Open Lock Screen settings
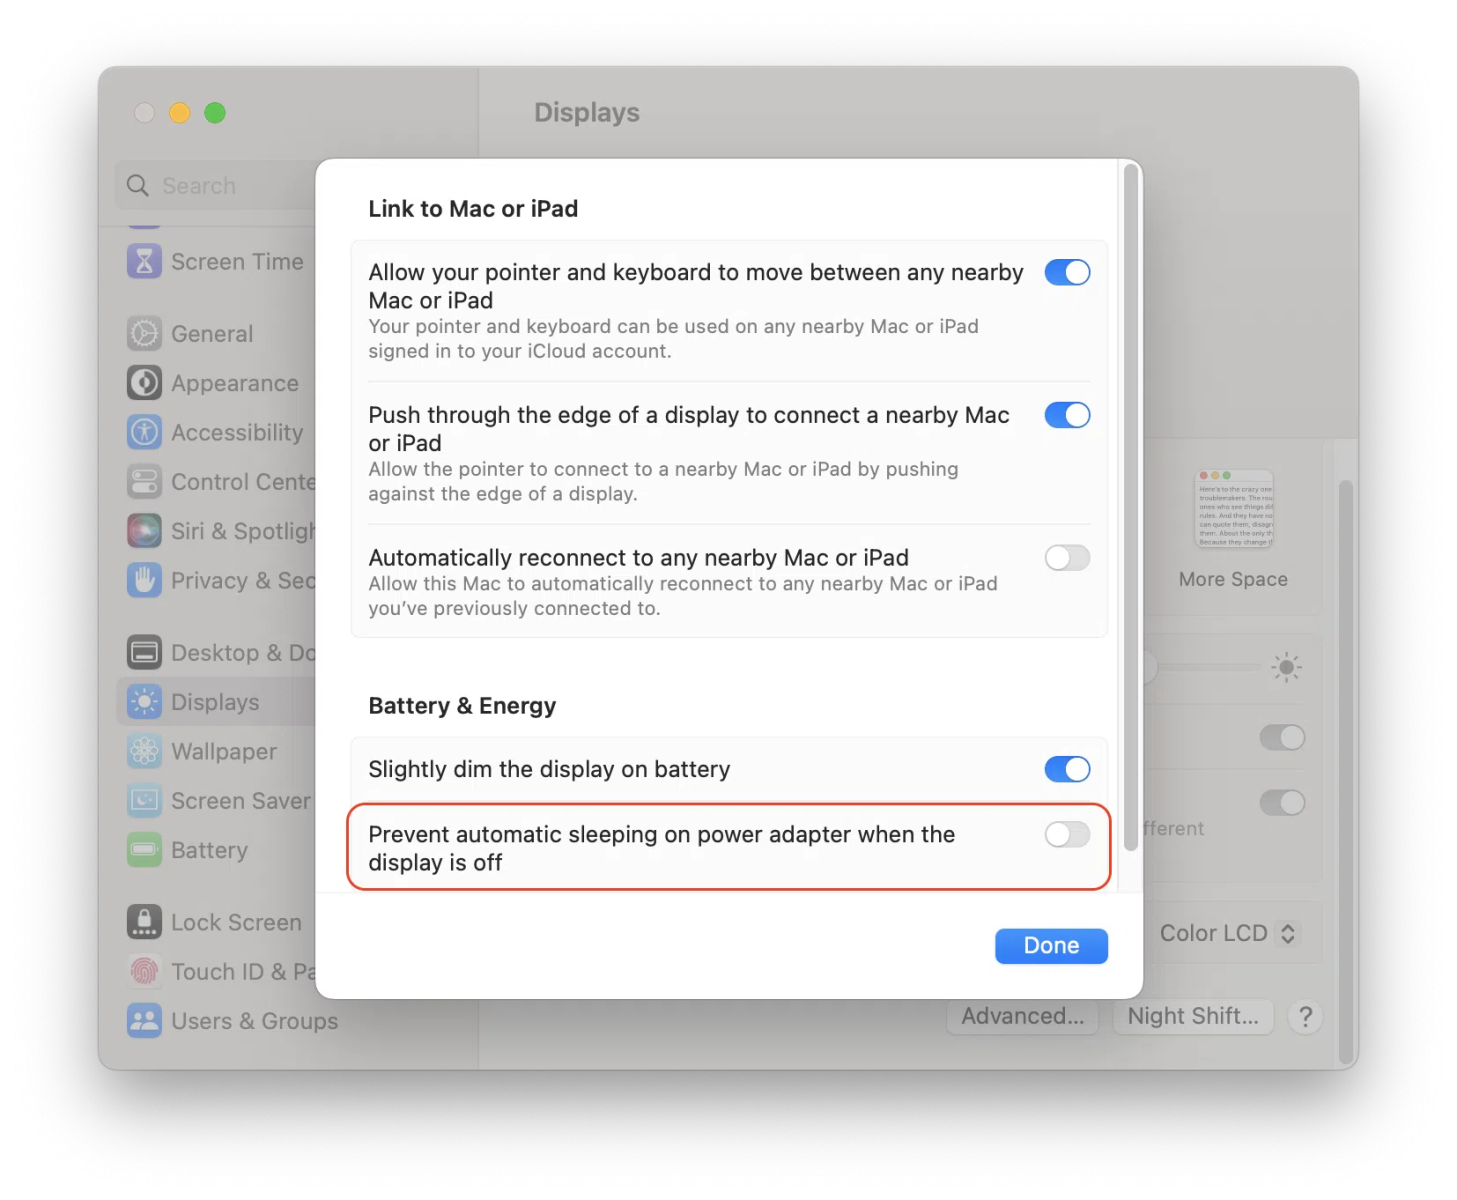Viewport: 1457px width, 1200px height. click(215, 922)
